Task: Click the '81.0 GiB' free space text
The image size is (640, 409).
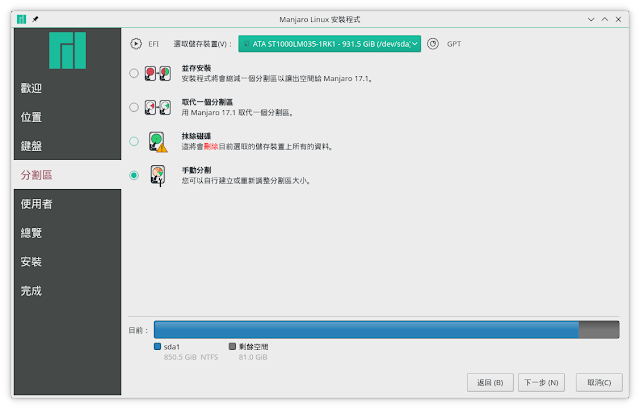Action: [253, 358]
